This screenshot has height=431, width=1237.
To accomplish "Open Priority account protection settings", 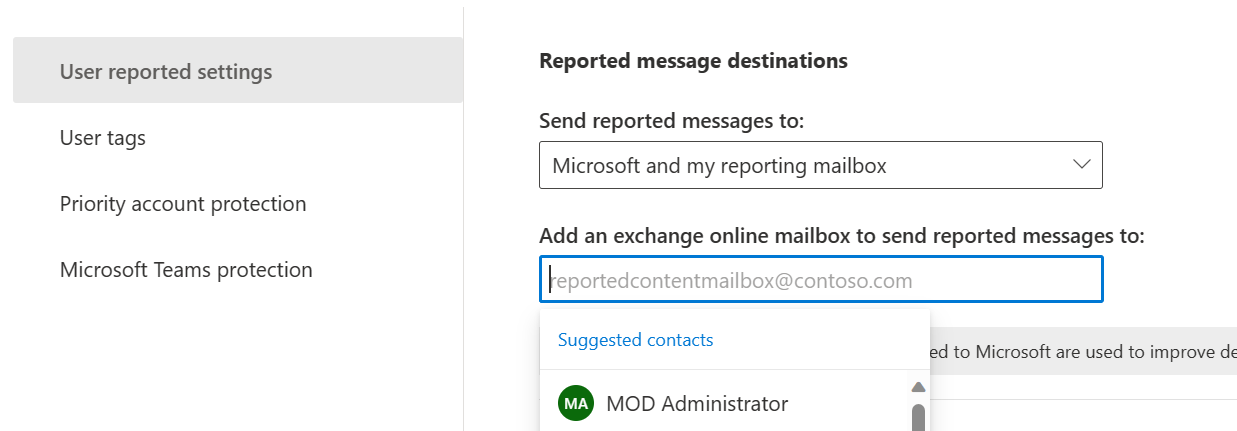I will 183,204.
